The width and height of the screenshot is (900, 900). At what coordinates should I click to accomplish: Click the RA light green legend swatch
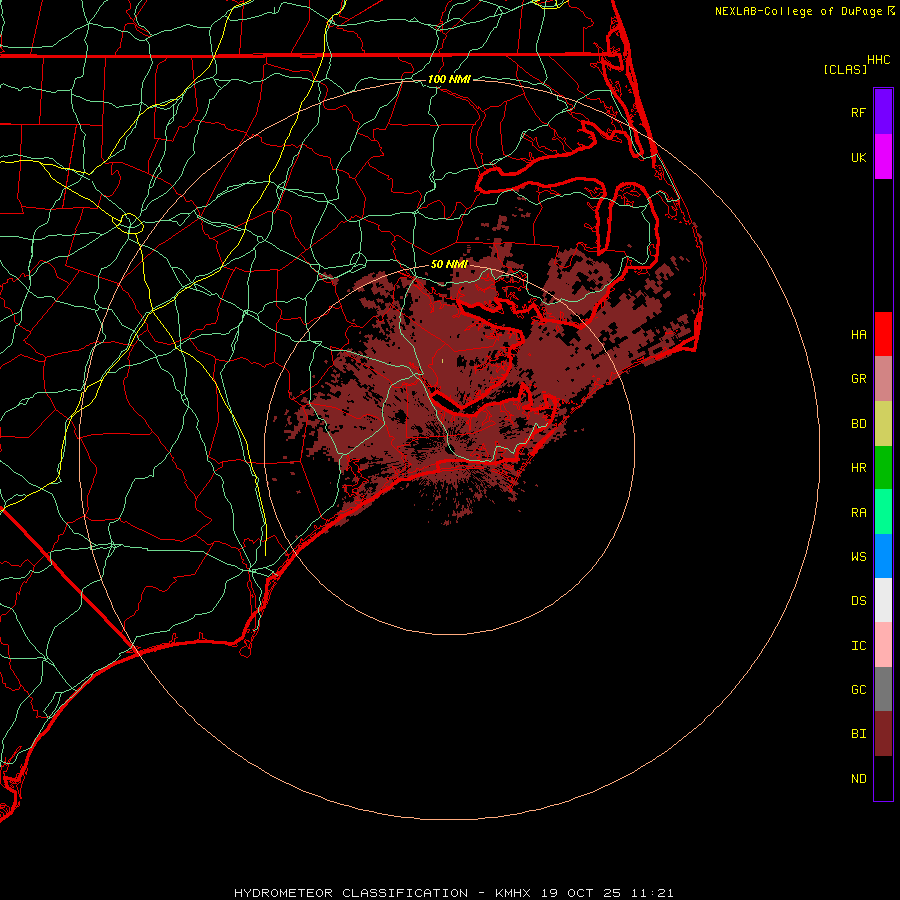click(883, 512)
